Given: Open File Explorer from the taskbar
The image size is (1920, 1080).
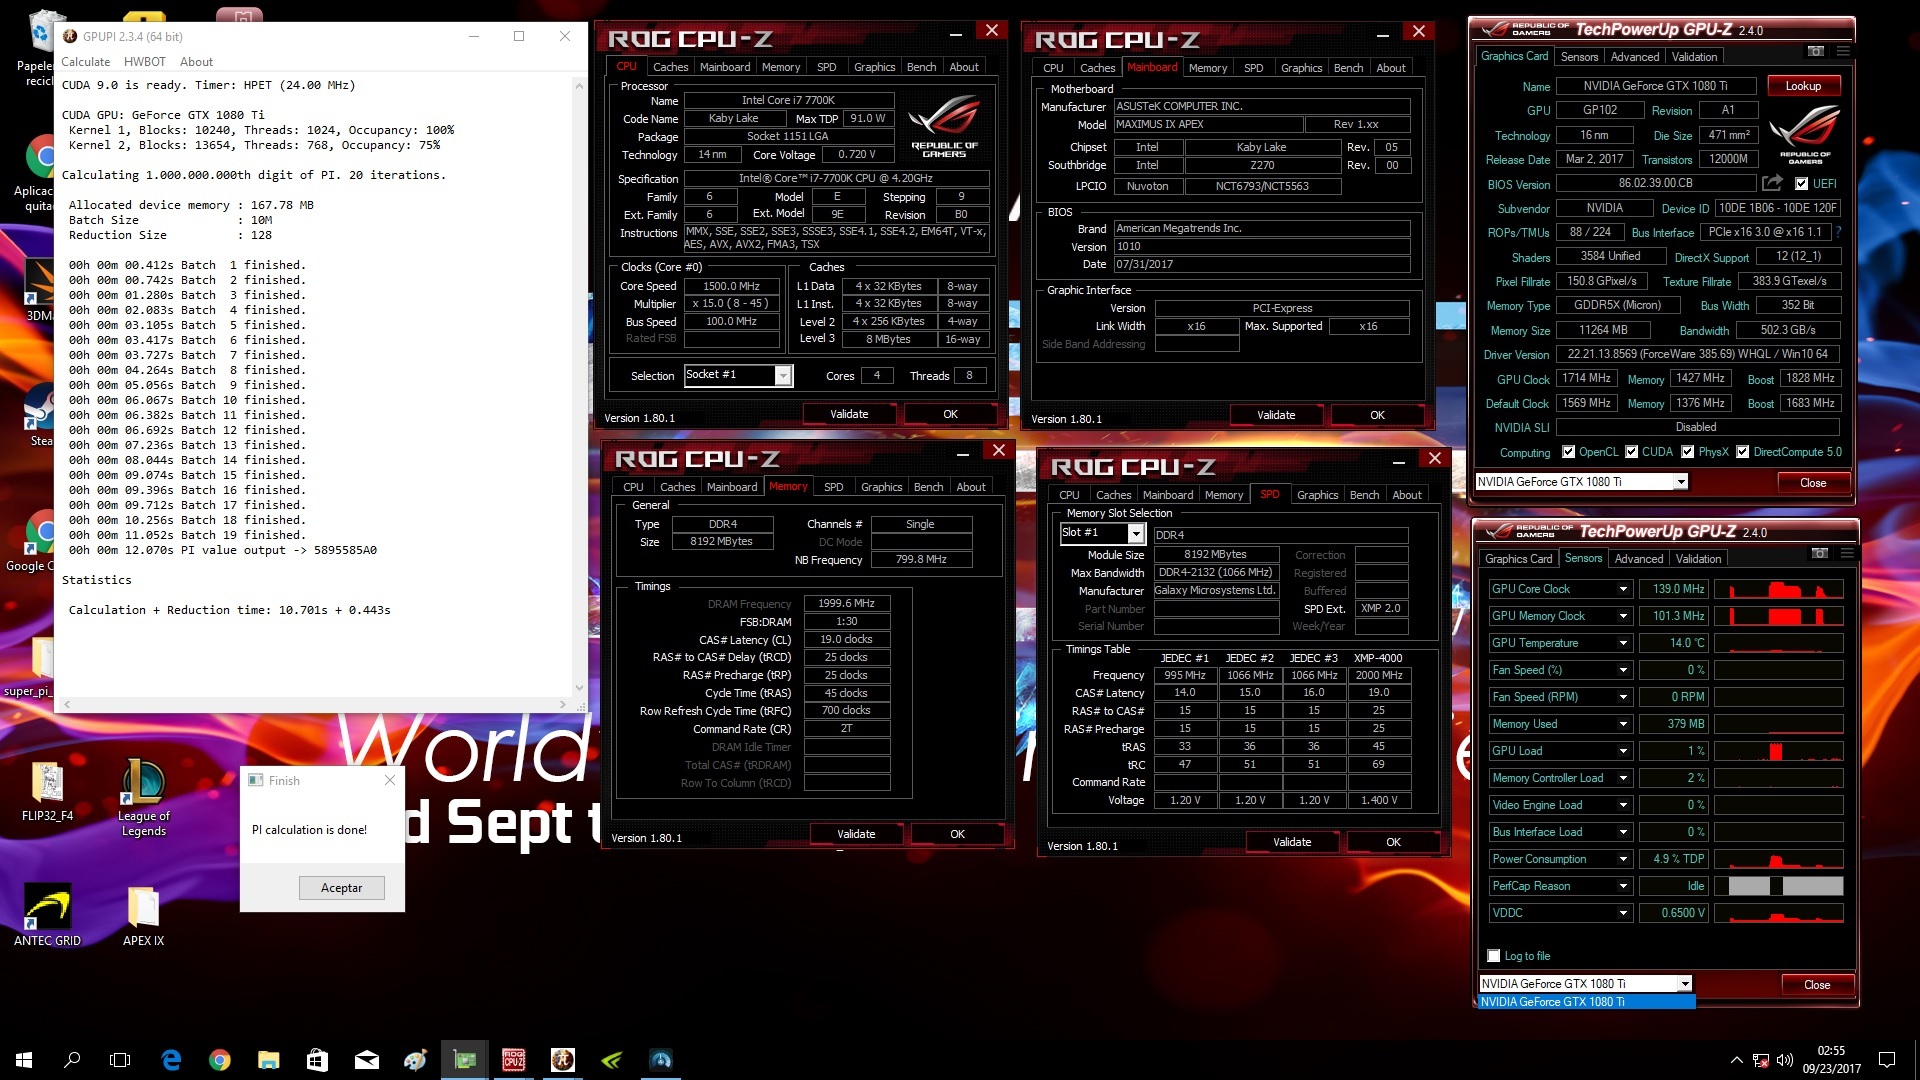Looking at the screenshot, I should (x=269, y=1060).
